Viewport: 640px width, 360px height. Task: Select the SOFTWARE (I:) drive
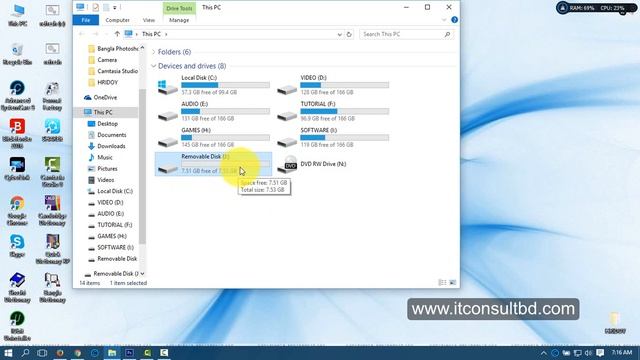pos(333,137)
